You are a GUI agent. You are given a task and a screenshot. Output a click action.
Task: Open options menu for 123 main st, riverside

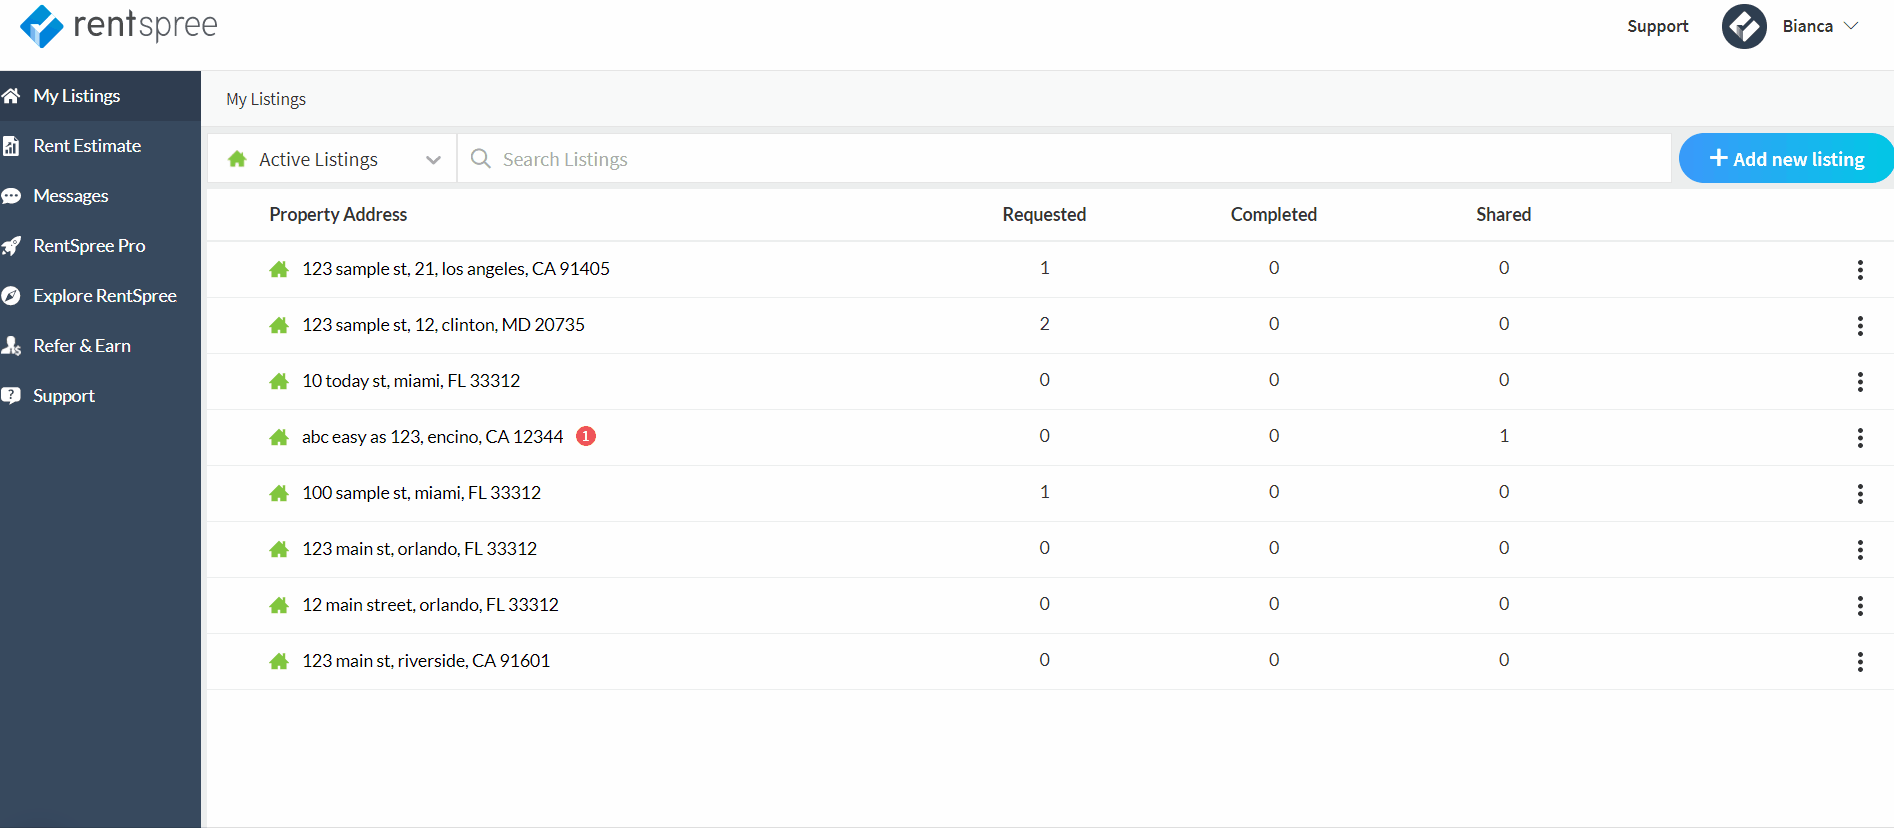coord(1860,661)
